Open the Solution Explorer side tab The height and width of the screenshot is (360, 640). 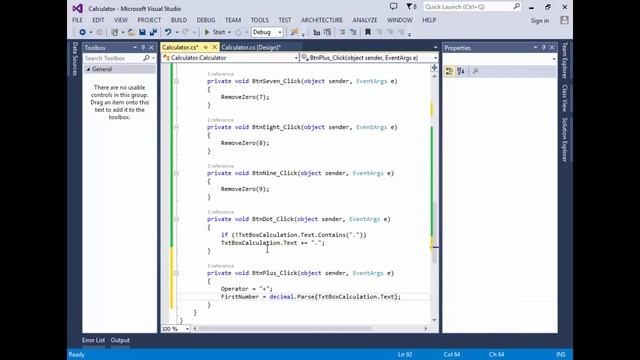564,140
